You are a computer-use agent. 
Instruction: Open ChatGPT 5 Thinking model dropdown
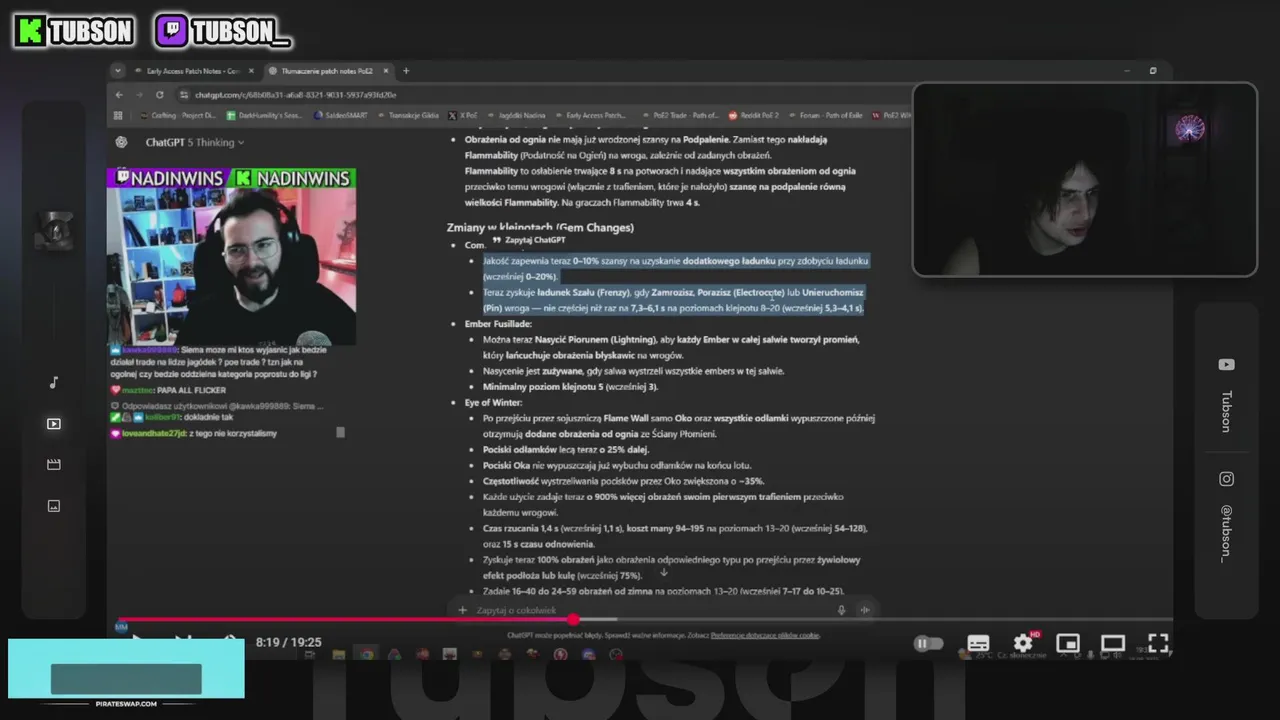[194, 142]
